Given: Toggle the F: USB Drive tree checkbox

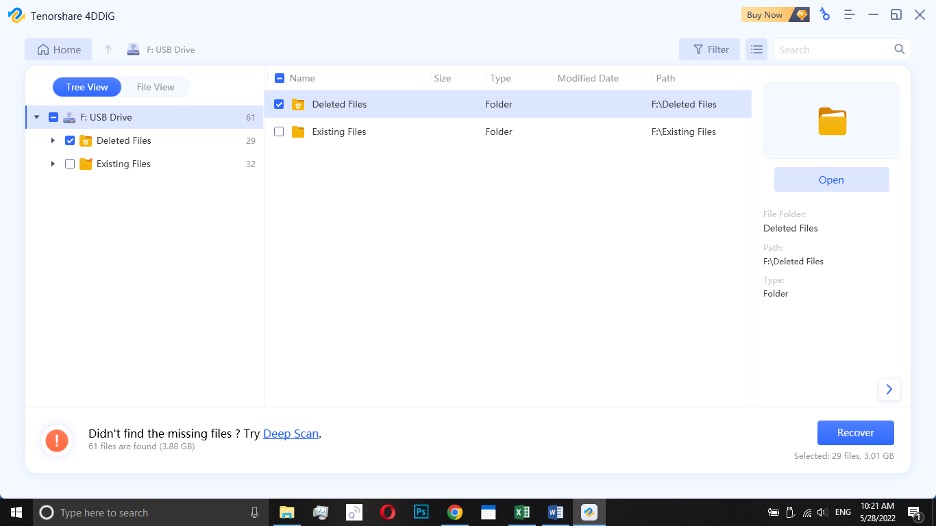Looking at the screenshot, I should coord(53,118).
